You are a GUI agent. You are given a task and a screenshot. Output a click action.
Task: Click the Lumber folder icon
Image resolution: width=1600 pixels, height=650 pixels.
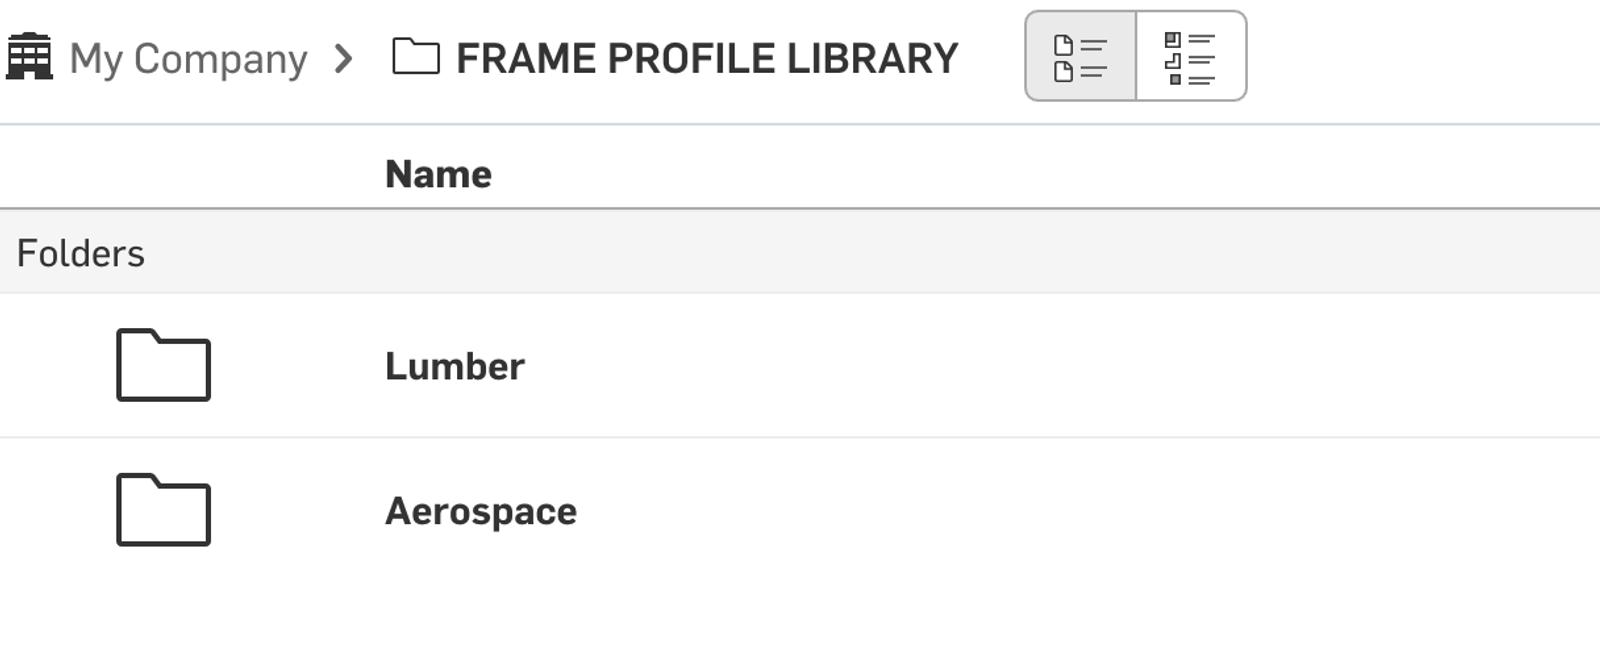163,366
